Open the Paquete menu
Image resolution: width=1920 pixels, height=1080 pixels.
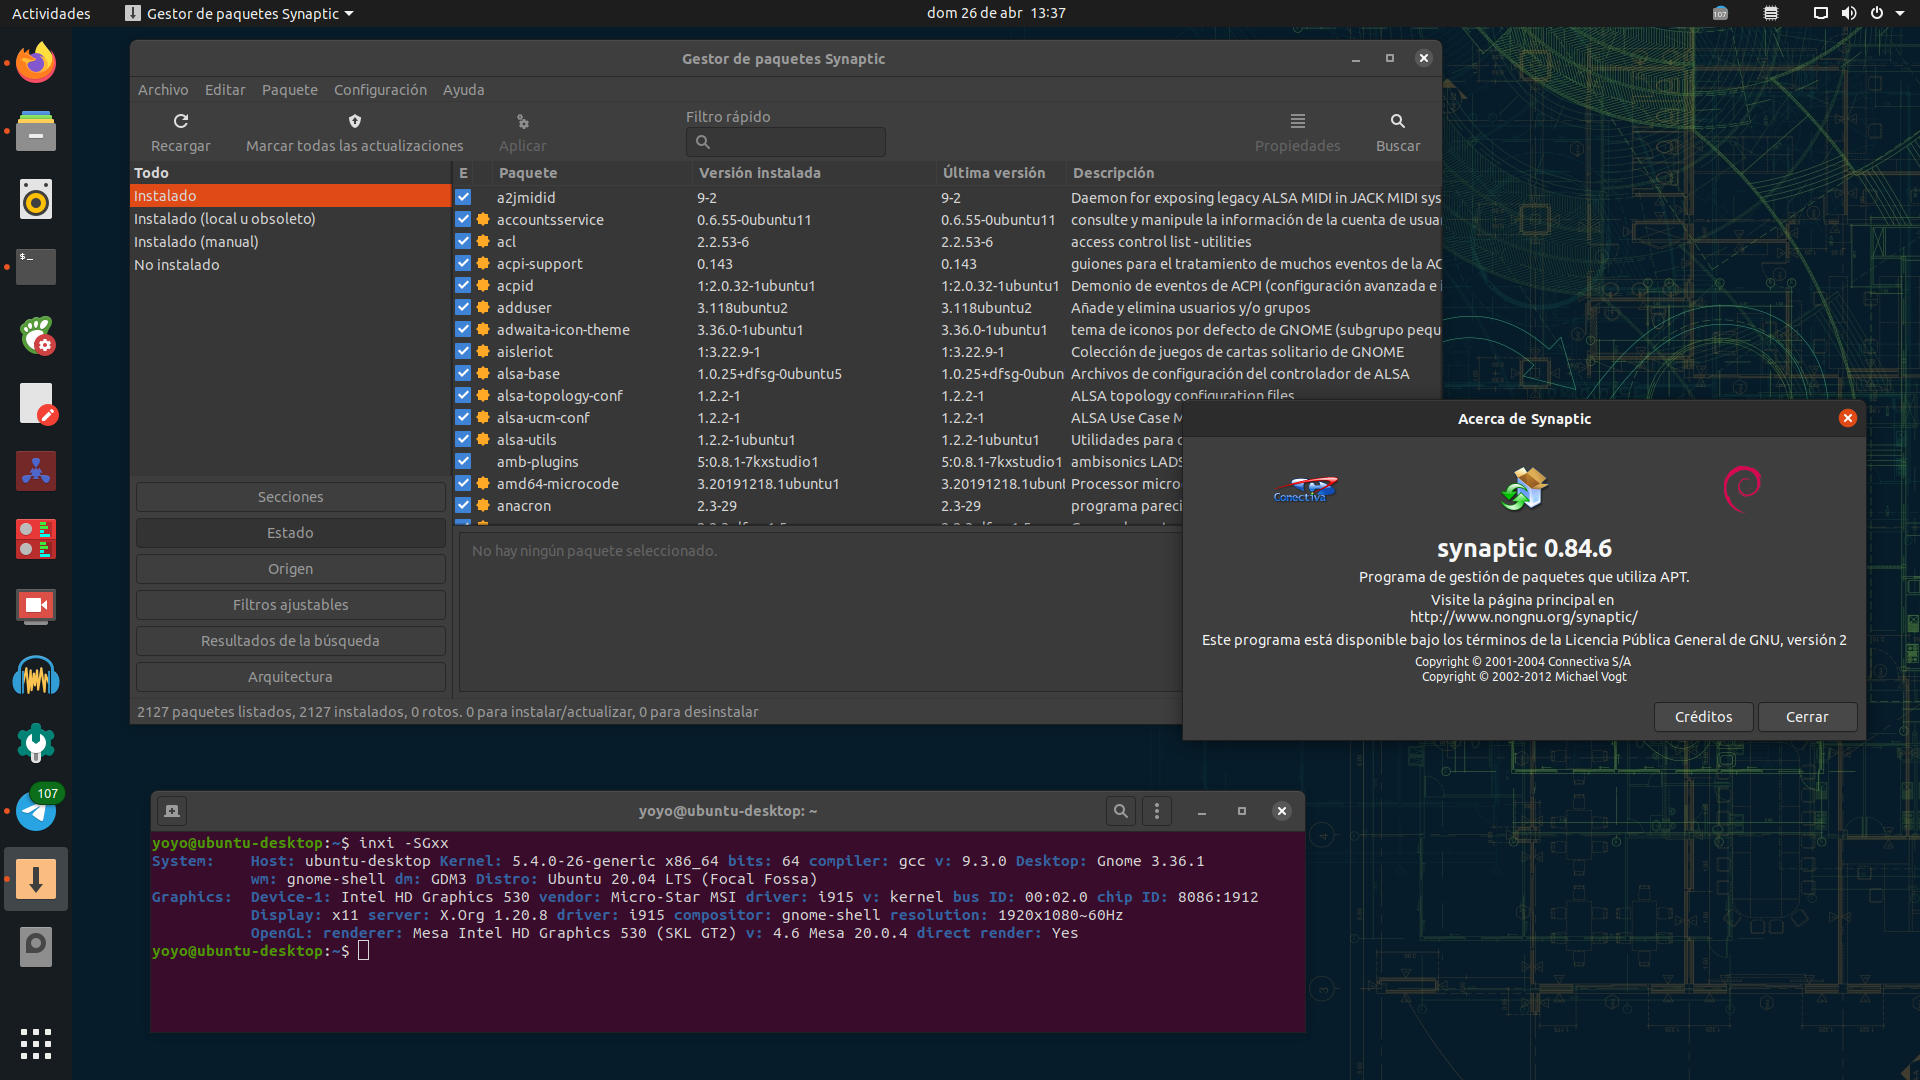tap(289, 90)
